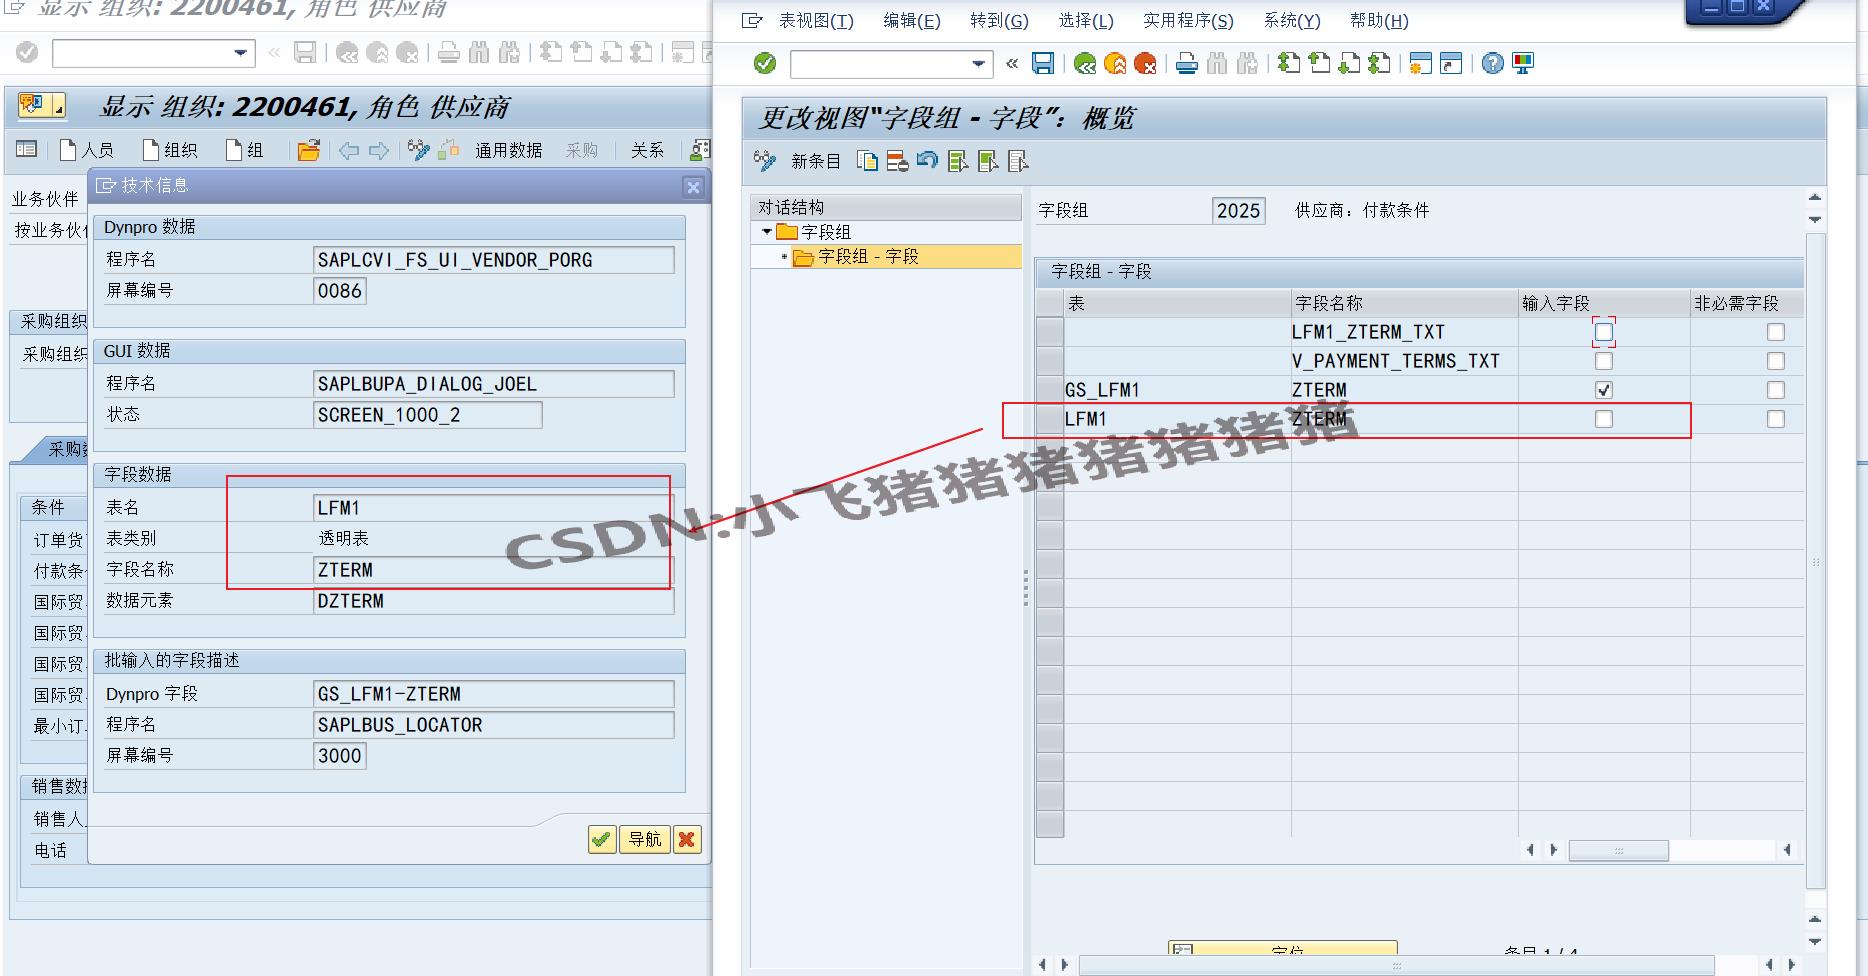Viewport: 1868px width, 976px height.
Task: Go to next page icon in right toolbar
Action: 1349,64
